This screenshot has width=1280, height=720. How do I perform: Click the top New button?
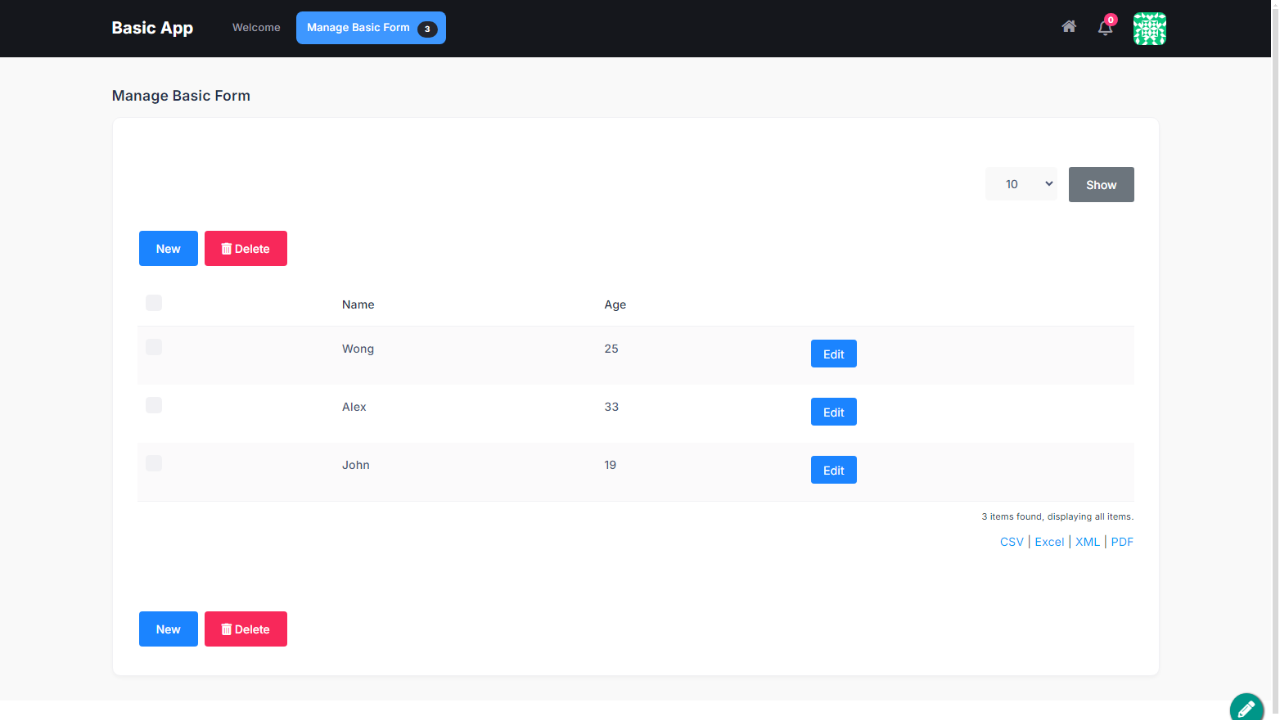(x=168, y=249)
